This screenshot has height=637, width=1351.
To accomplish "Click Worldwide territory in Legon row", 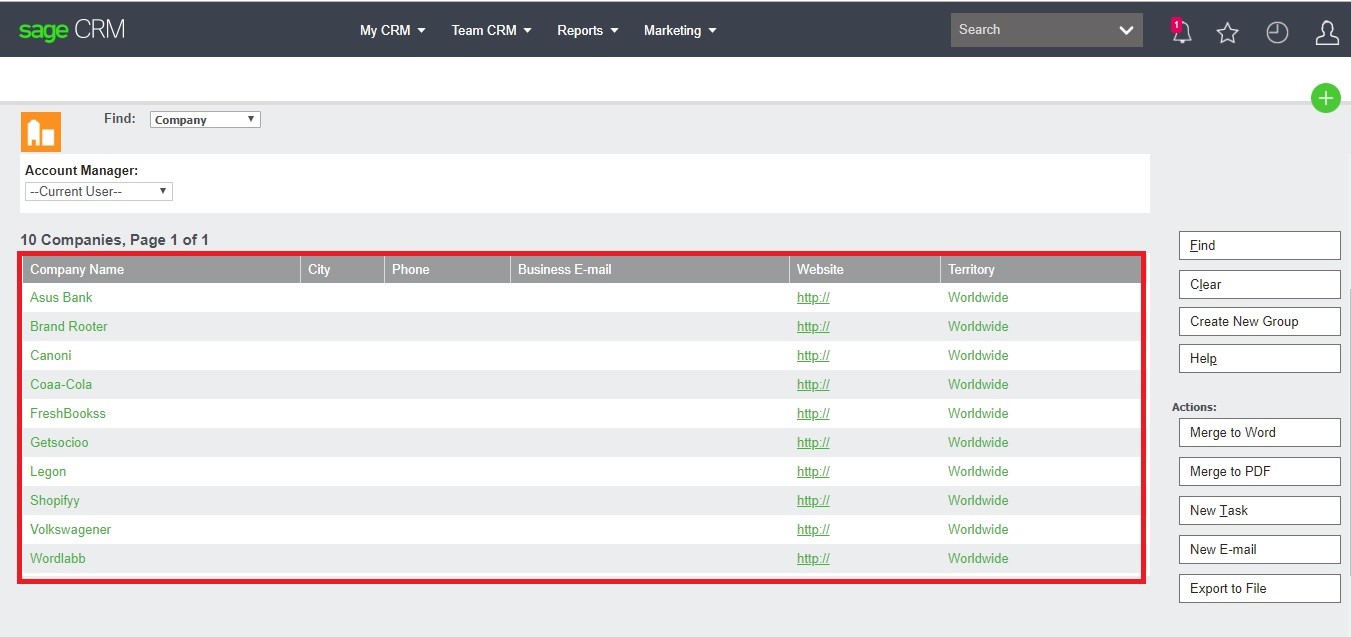I will point(978,471).
